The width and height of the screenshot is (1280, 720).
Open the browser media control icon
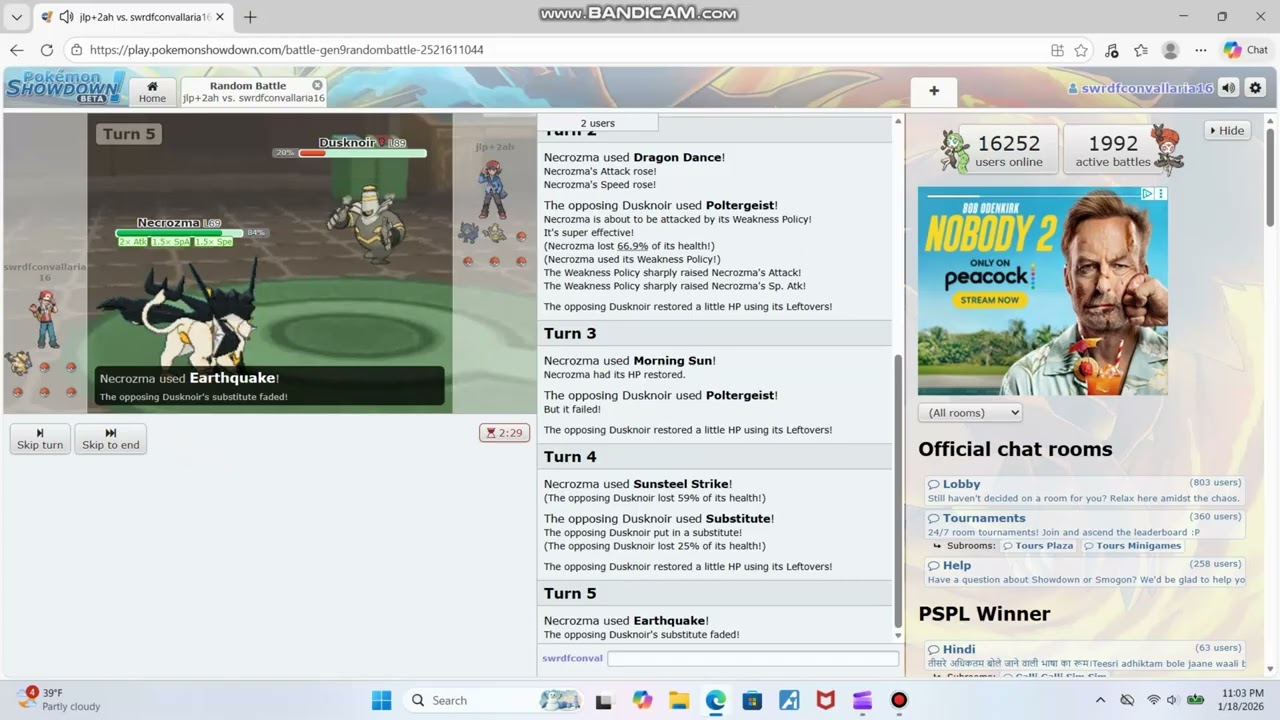point(1111,50)
